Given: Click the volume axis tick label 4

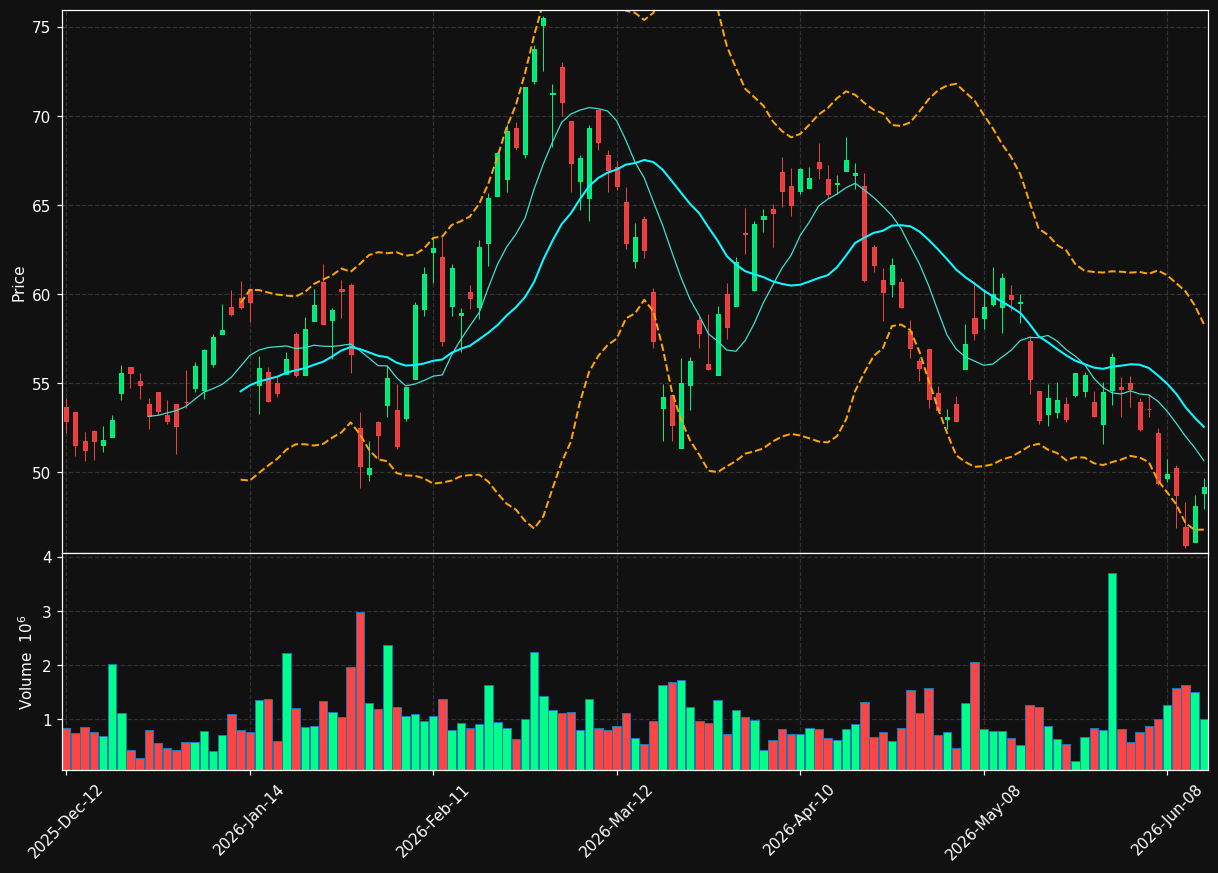Looking at the screenshot, I should click(x=47, y=558).
